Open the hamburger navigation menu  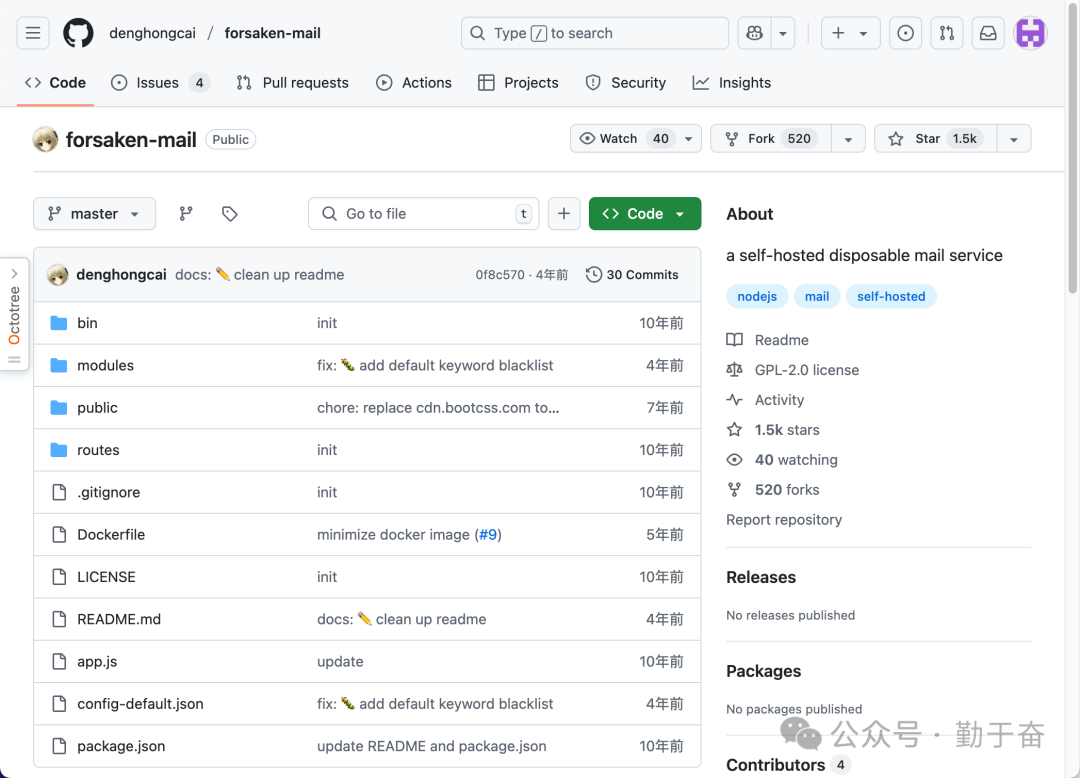pos(32,33)
